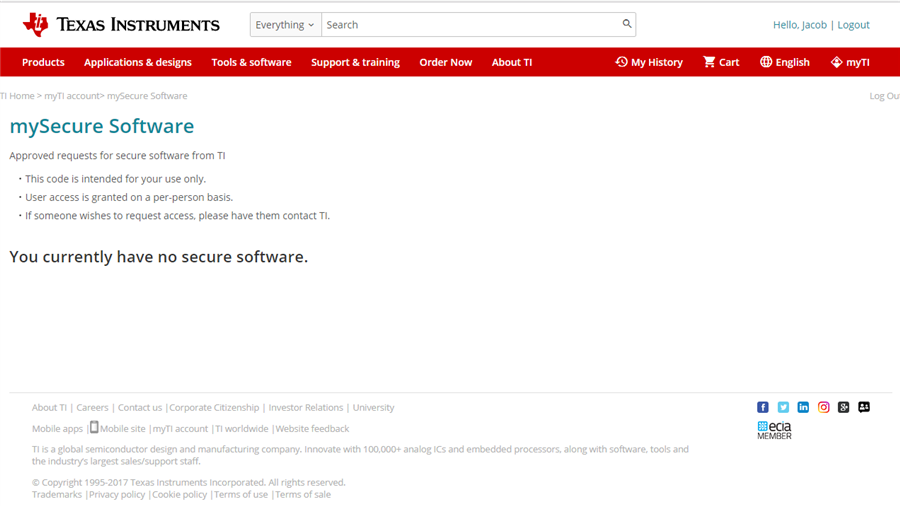The image size is (900, 506).
Task: Open the LinkedIn social link
Action: coord(803,407)
